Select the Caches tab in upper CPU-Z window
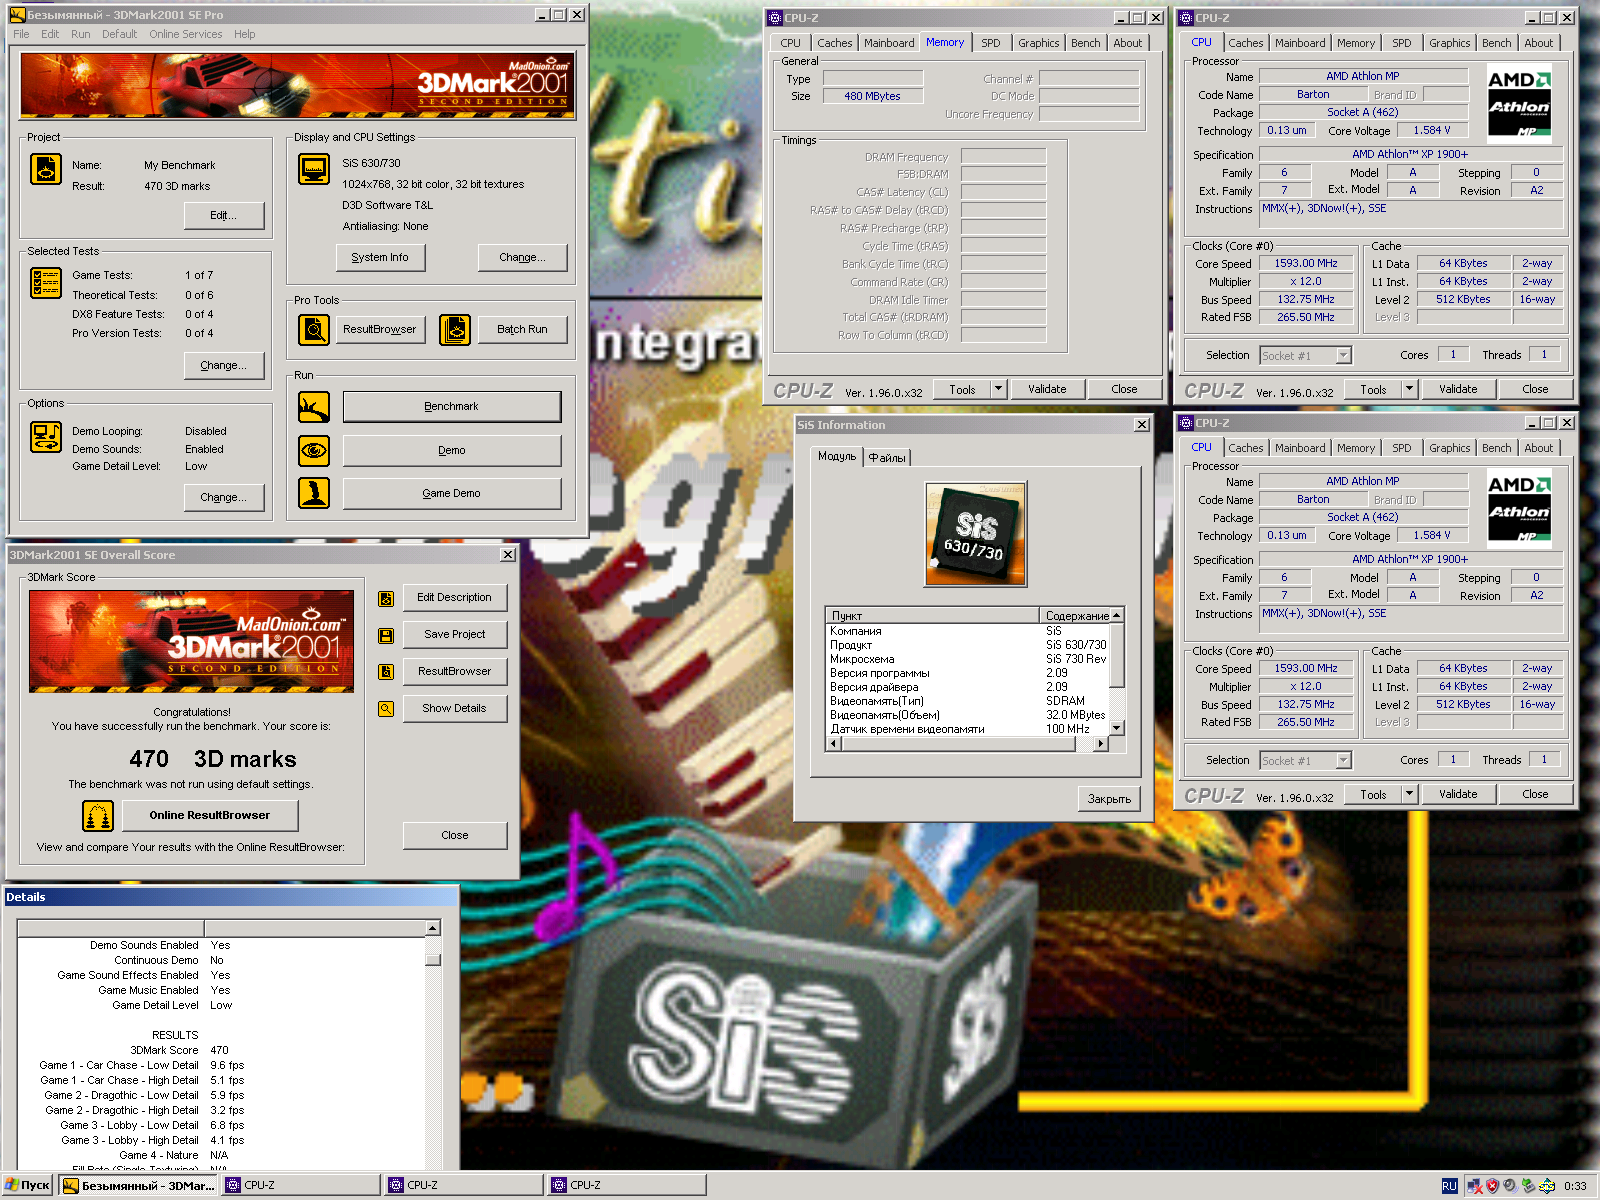 pyautogui.click(x=1245, y=43)
